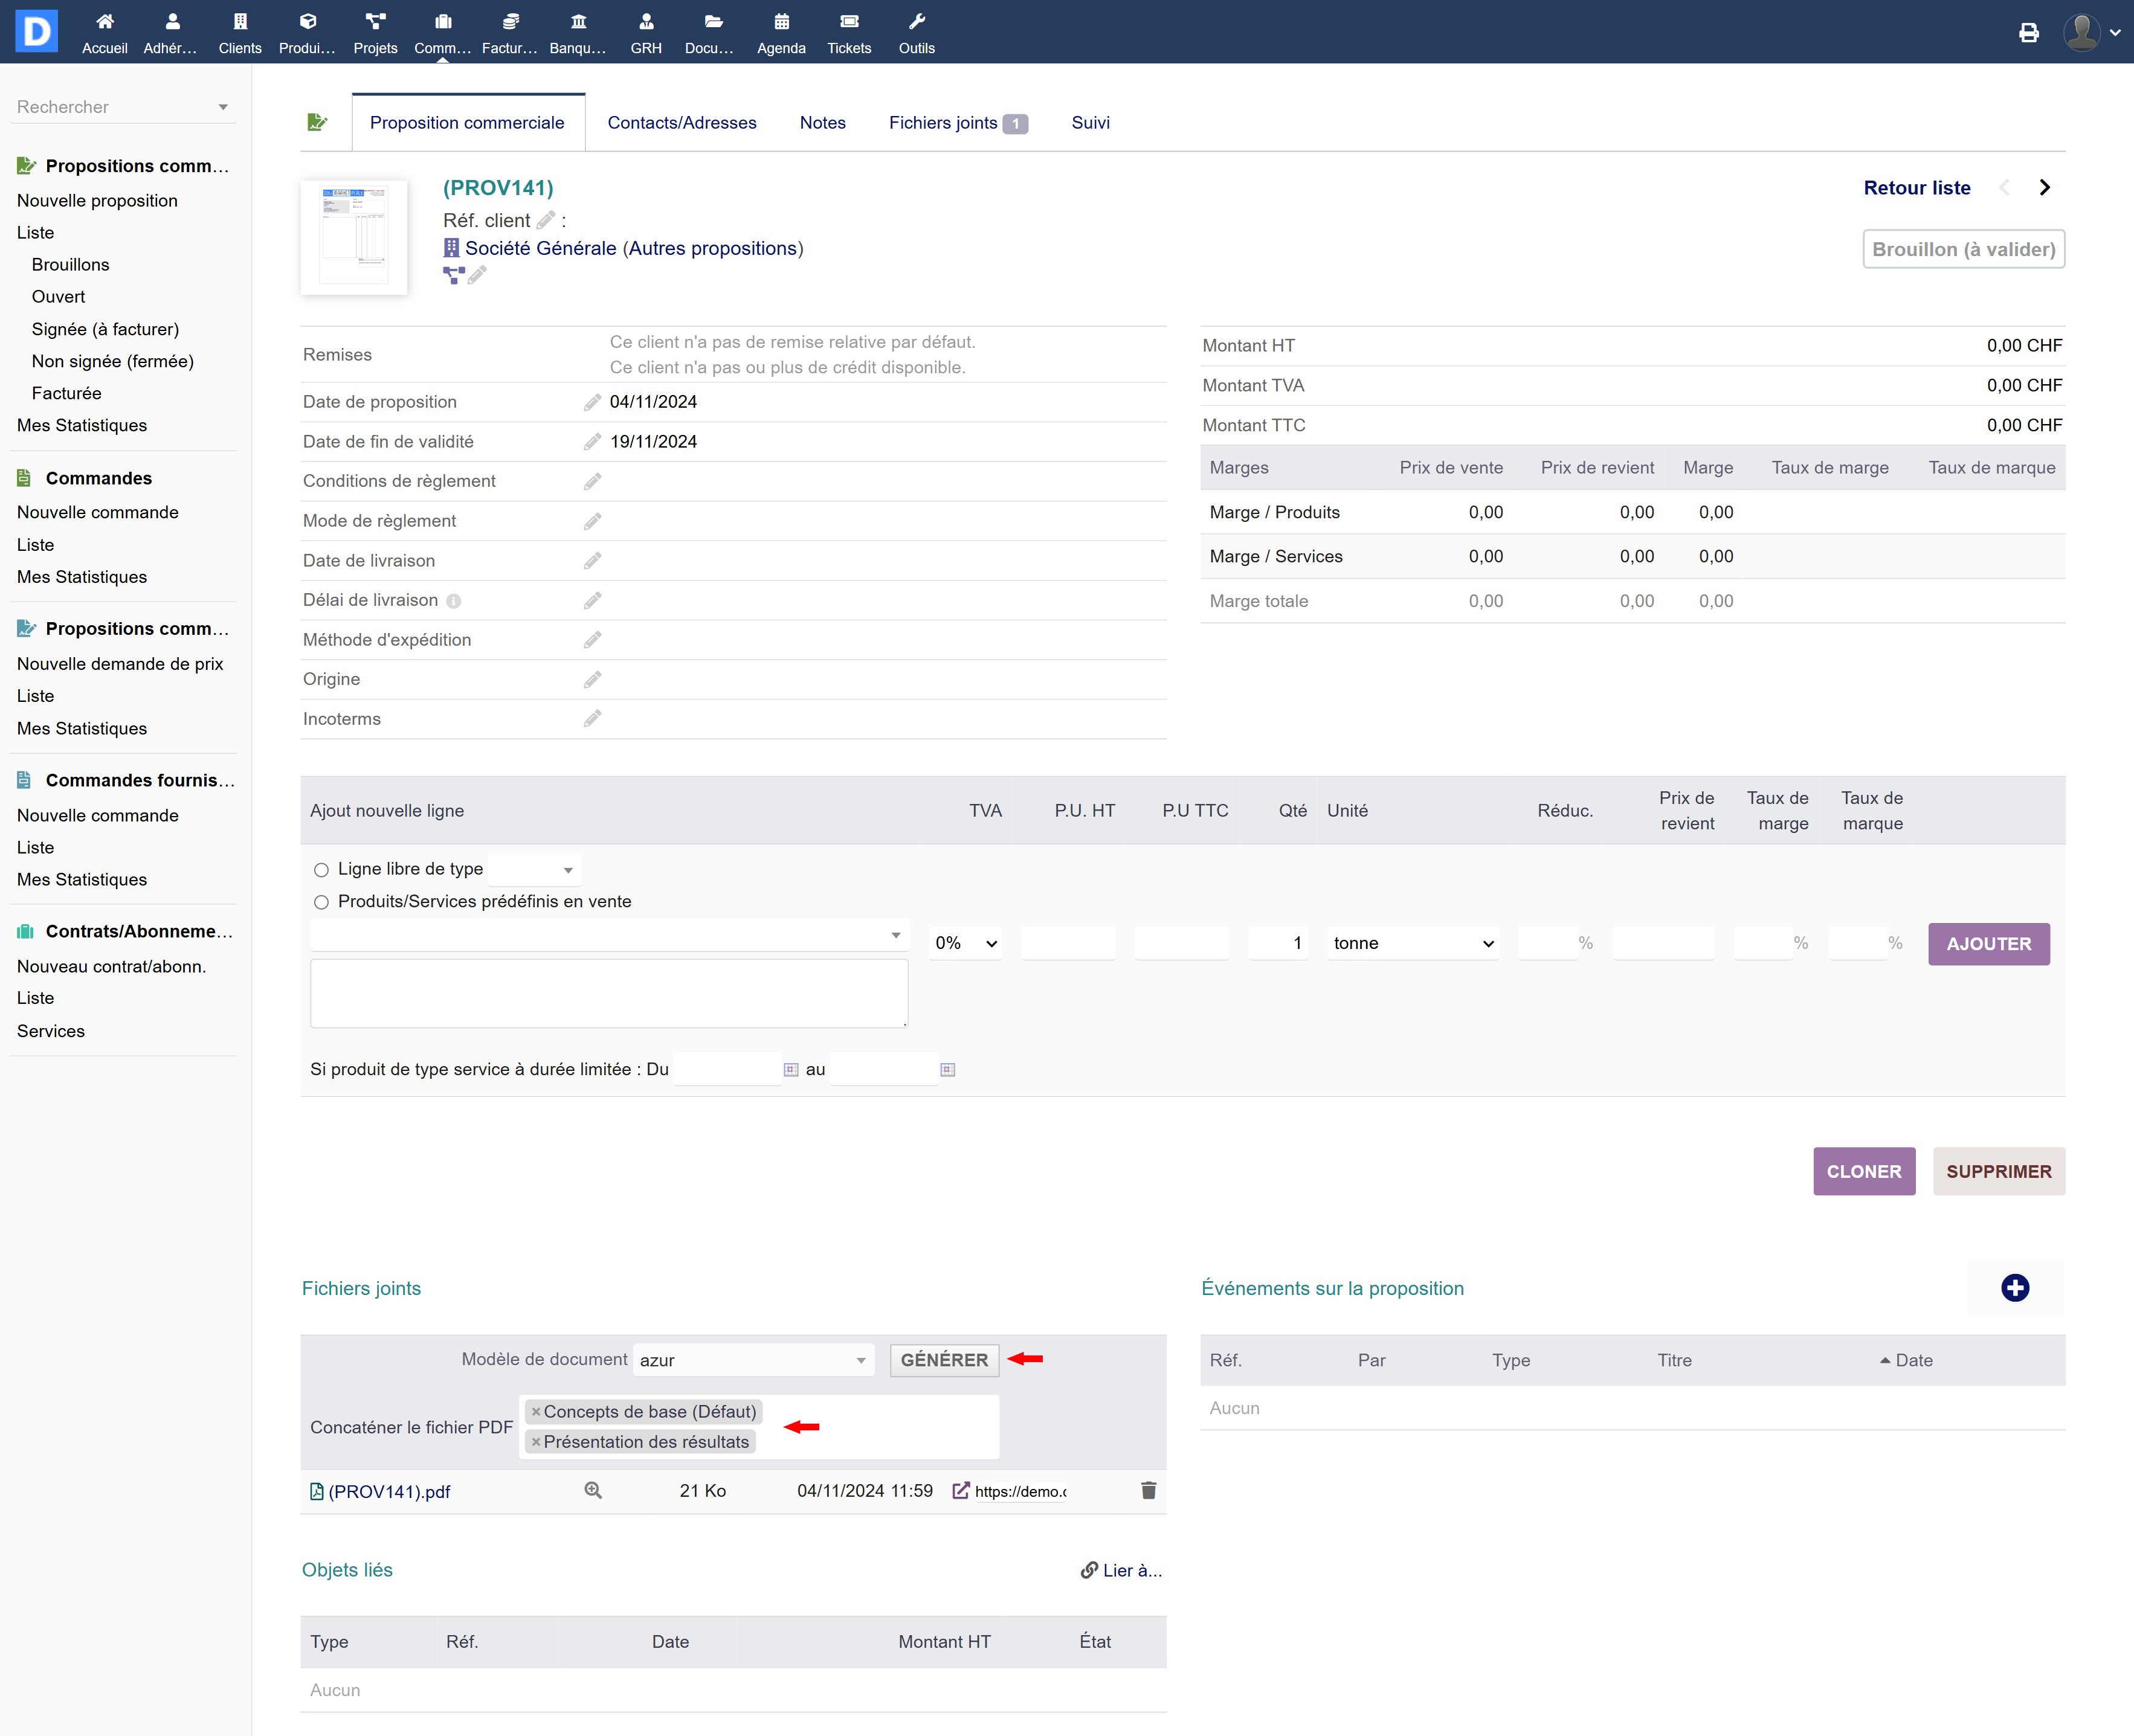2134x1736 pixels.
Task: Edit proposal date with the pencil icon
Action: [592, 402]
